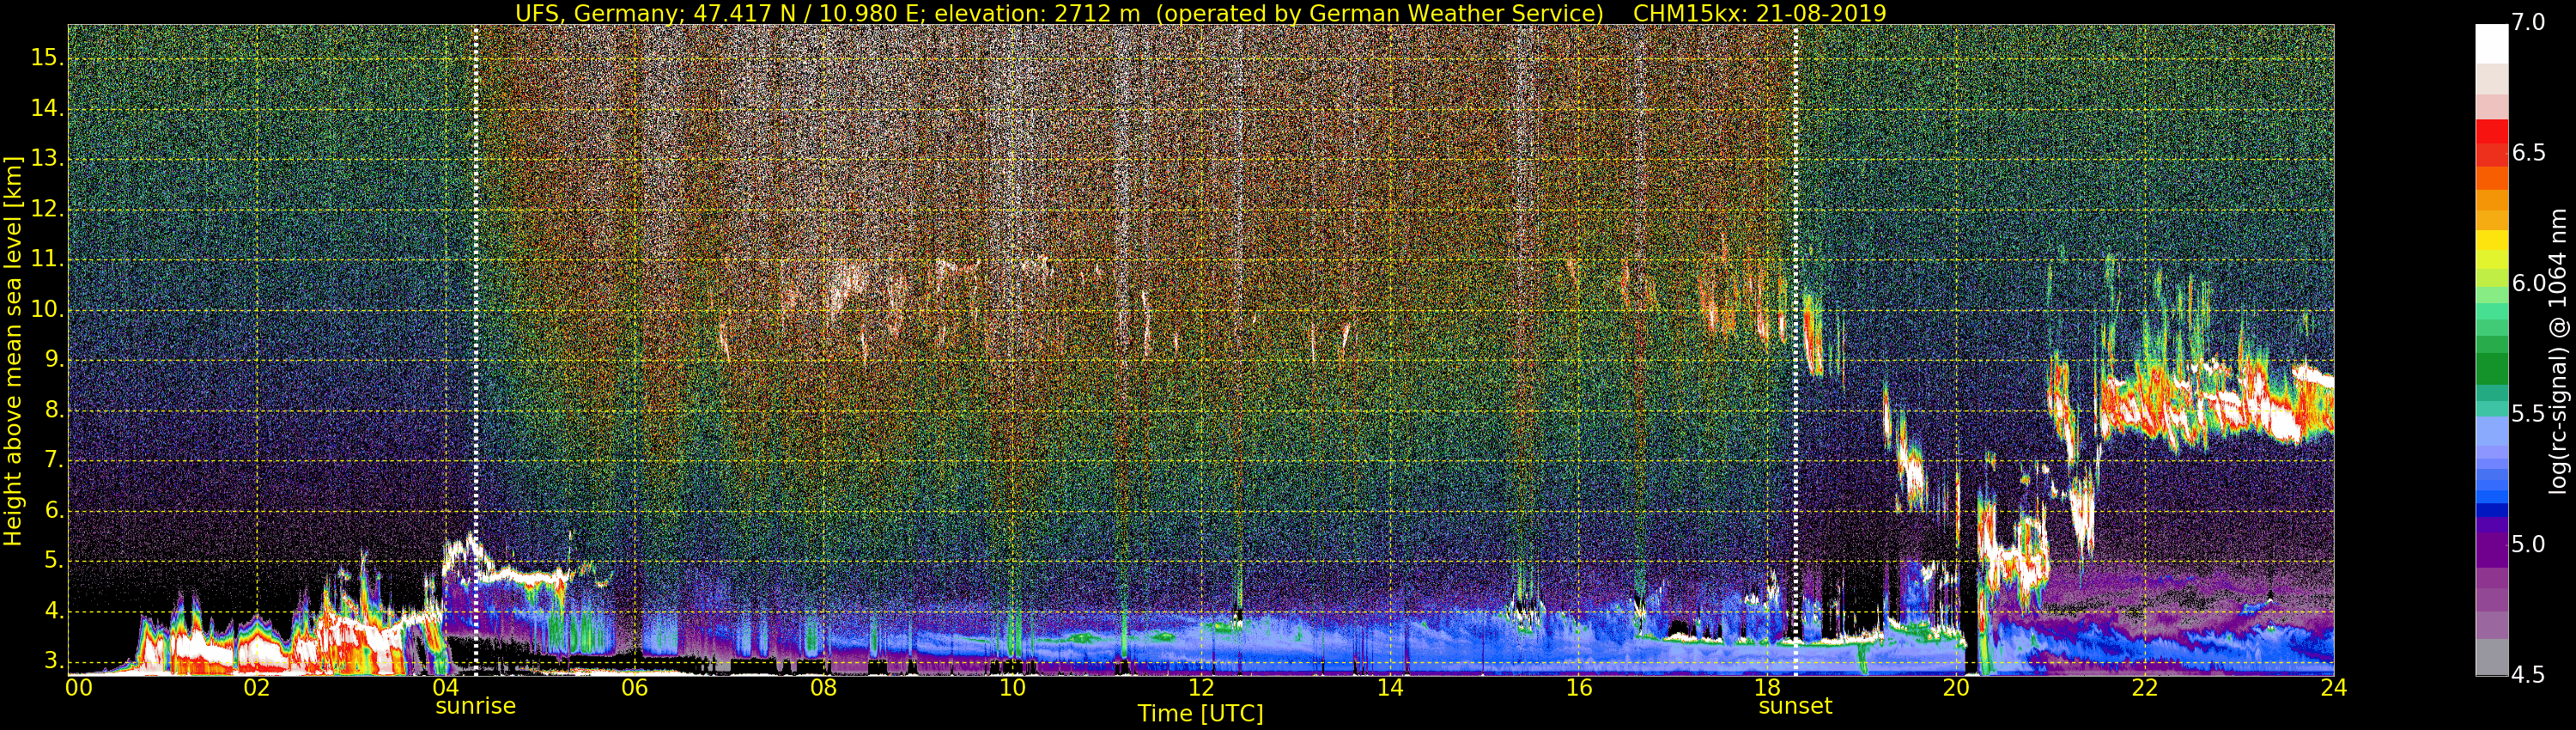Click the "00" time axis tick label
2576x730 pixels.
[79, 688]
